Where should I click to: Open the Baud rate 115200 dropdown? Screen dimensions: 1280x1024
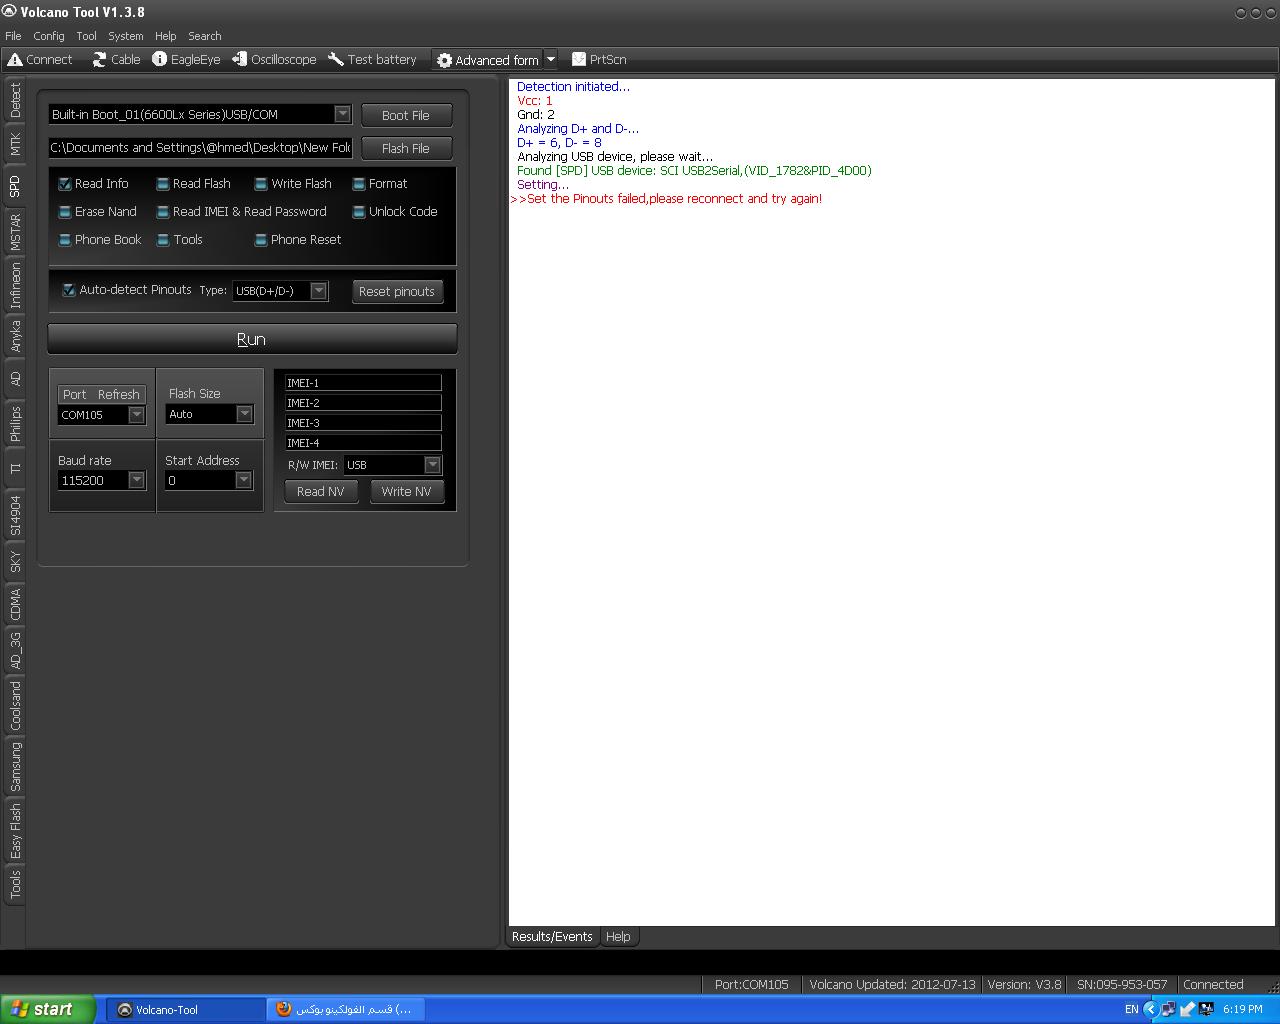point(137,481)
